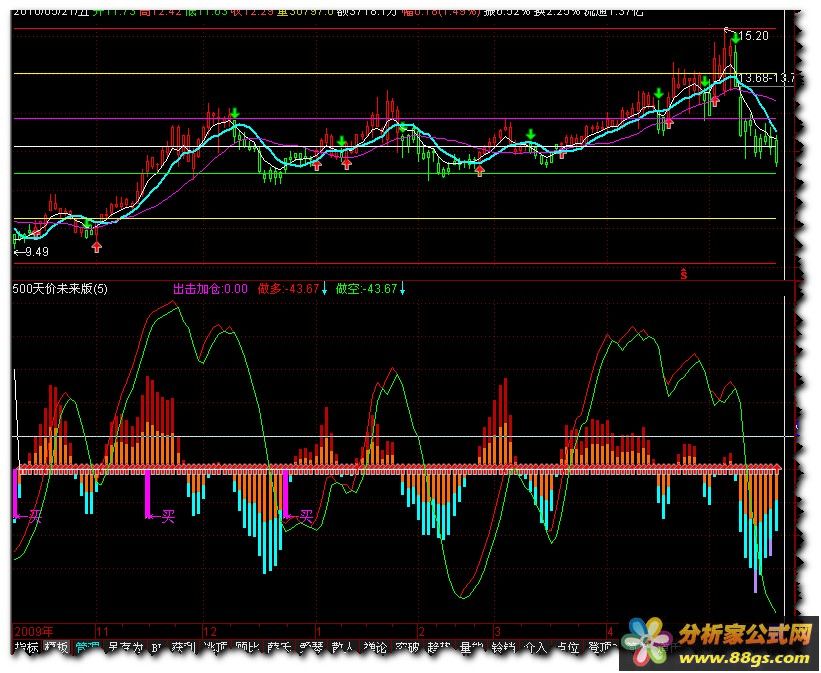Click the 买 buy marker in late December

coord(306,517)
